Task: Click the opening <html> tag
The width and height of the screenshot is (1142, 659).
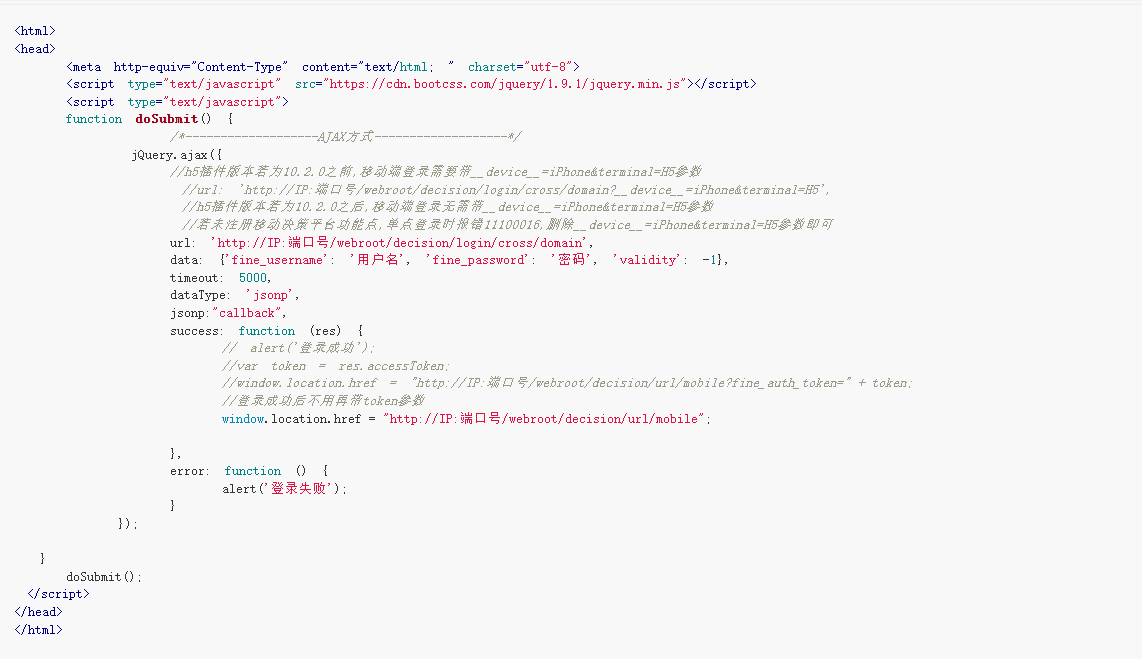Action: click(x=35, y=31)
